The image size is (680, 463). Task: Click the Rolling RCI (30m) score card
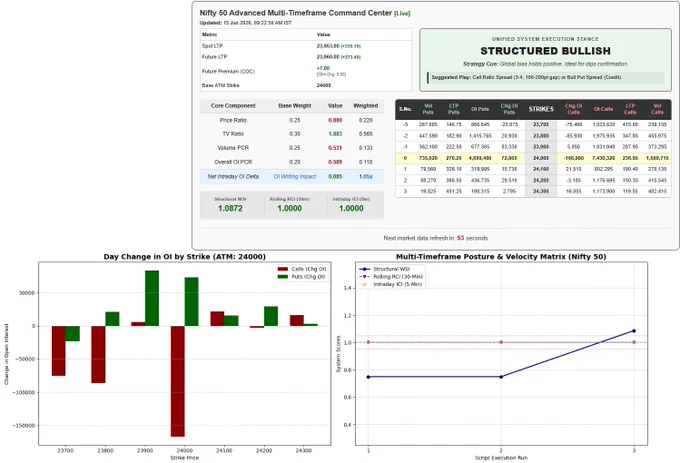[289, 205]
